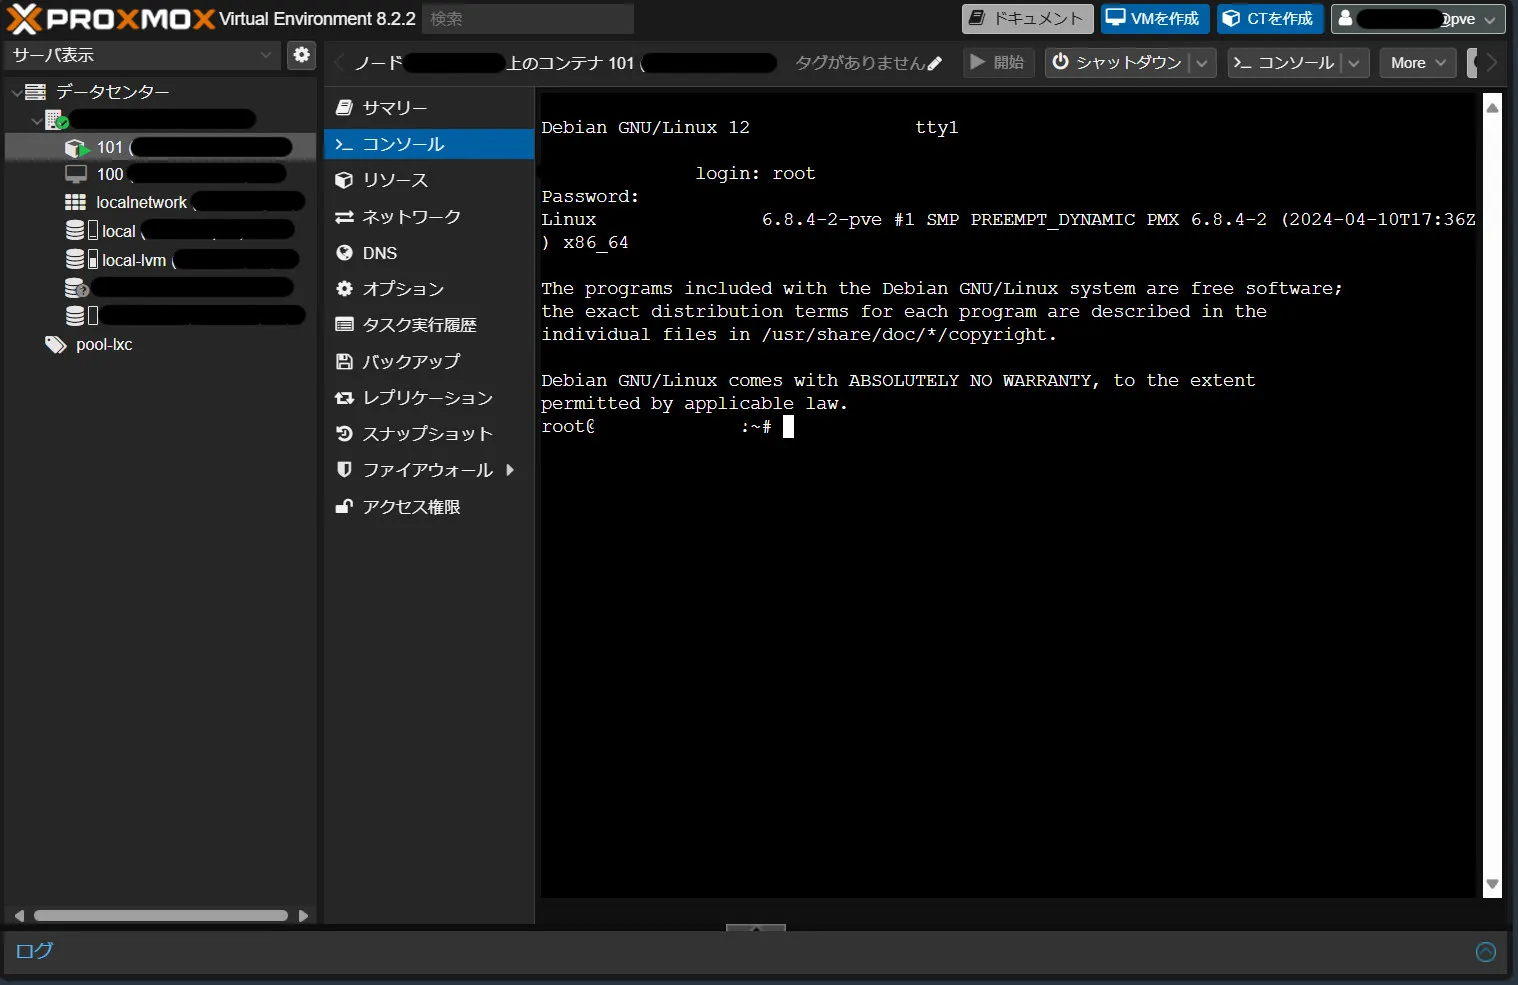Select the local-lvm storage tree item
This screenshot has width=1518, height=985.
[160, 260]
